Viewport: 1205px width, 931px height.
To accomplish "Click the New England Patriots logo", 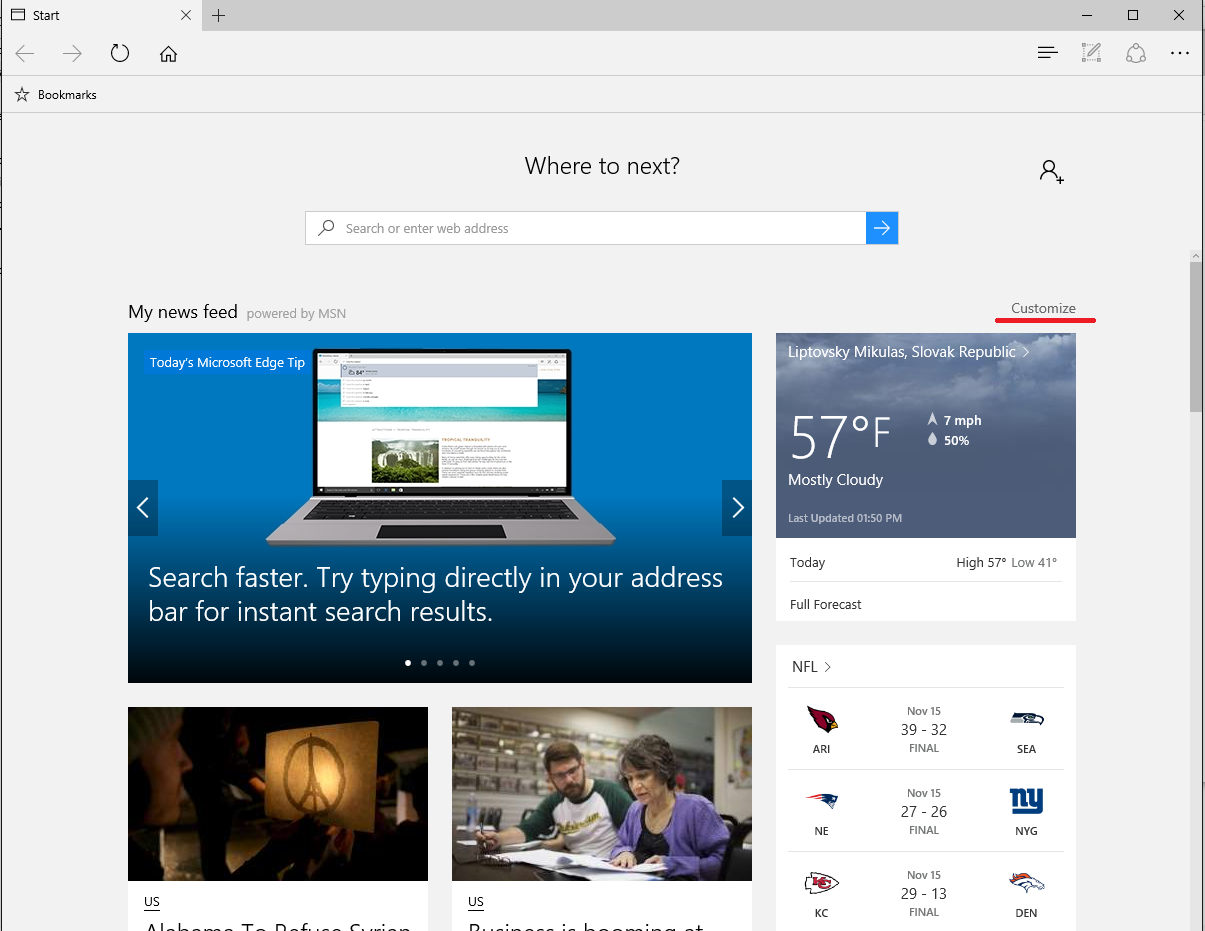I will (821, 801).
